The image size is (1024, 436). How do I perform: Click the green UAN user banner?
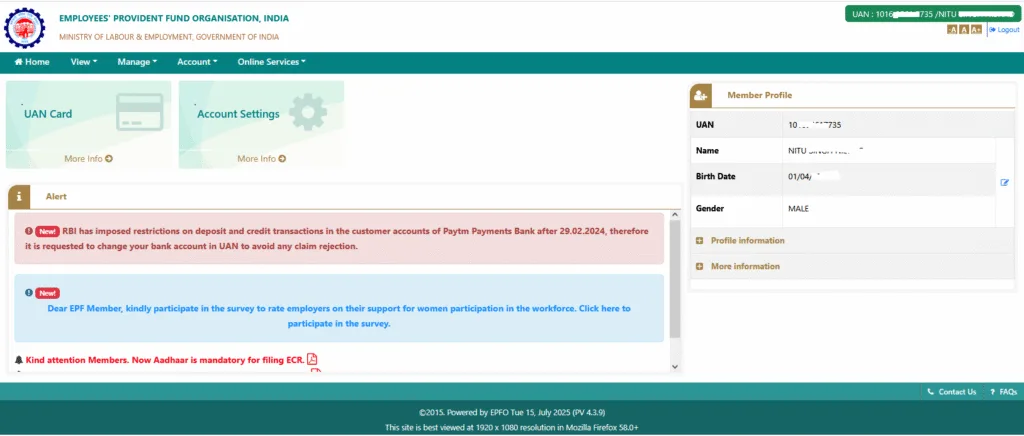pos(932,14)
